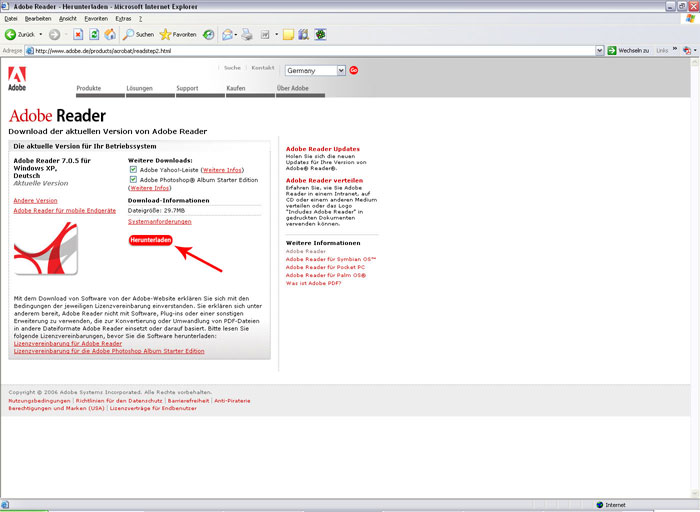Open the Anti-Piraterie footer link
Viewport: 700px width, 512px height.
[232, 401]
